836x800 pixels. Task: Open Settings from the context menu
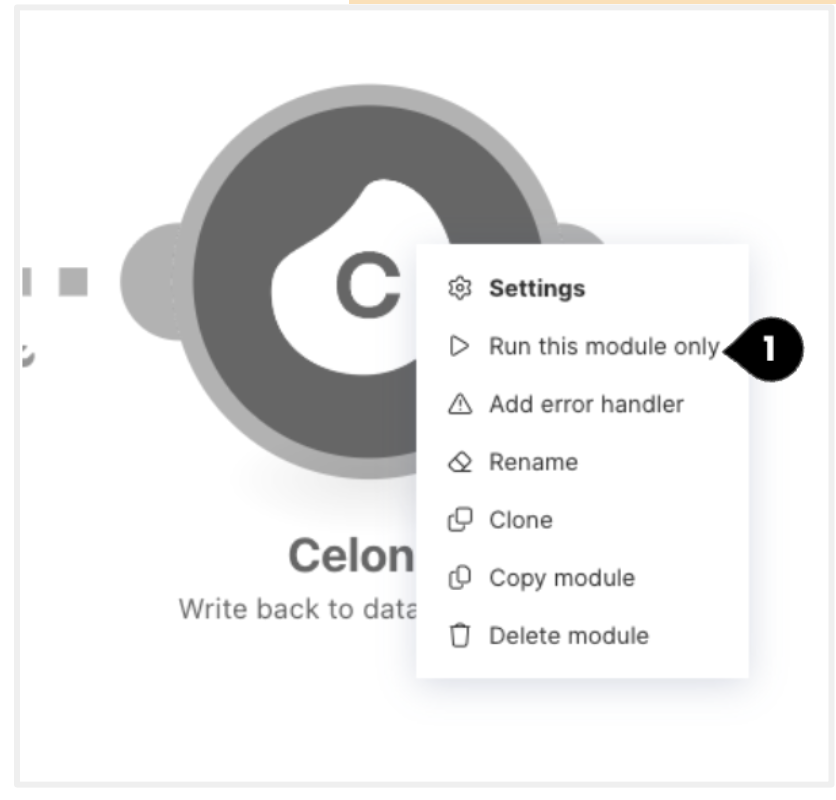point(537,289)
